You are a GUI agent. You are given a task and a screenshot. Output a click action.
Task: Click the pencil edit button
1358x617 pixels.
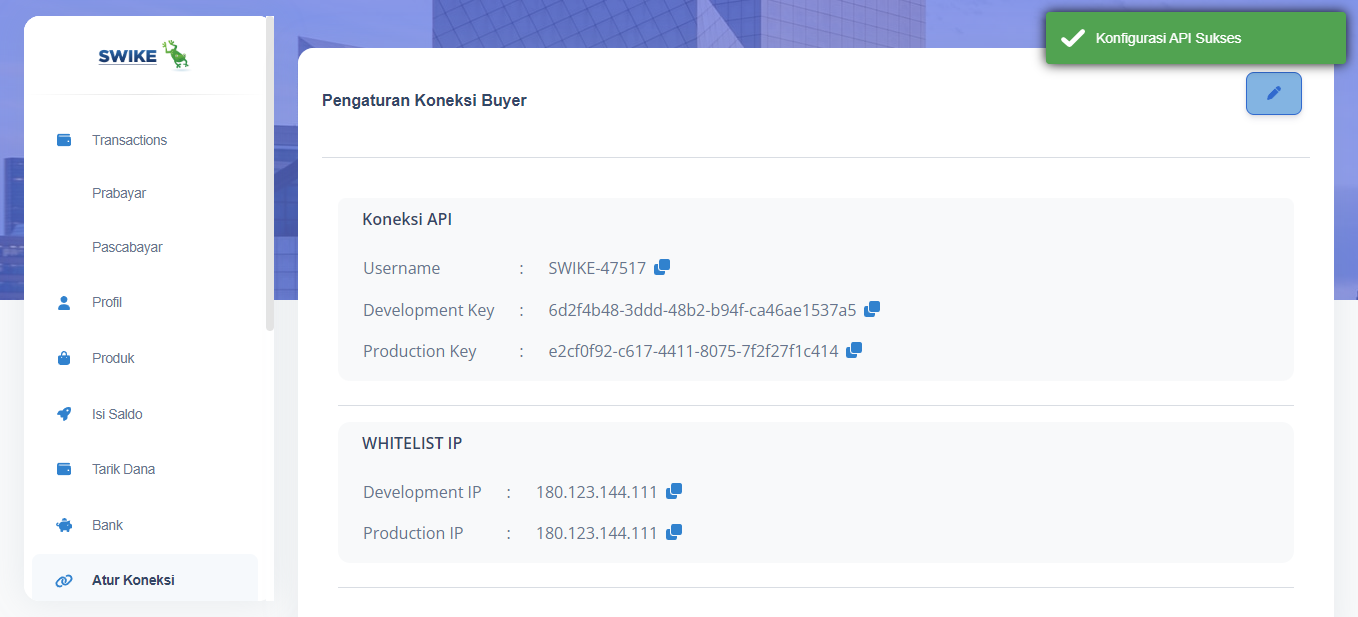click(1273, 93)
